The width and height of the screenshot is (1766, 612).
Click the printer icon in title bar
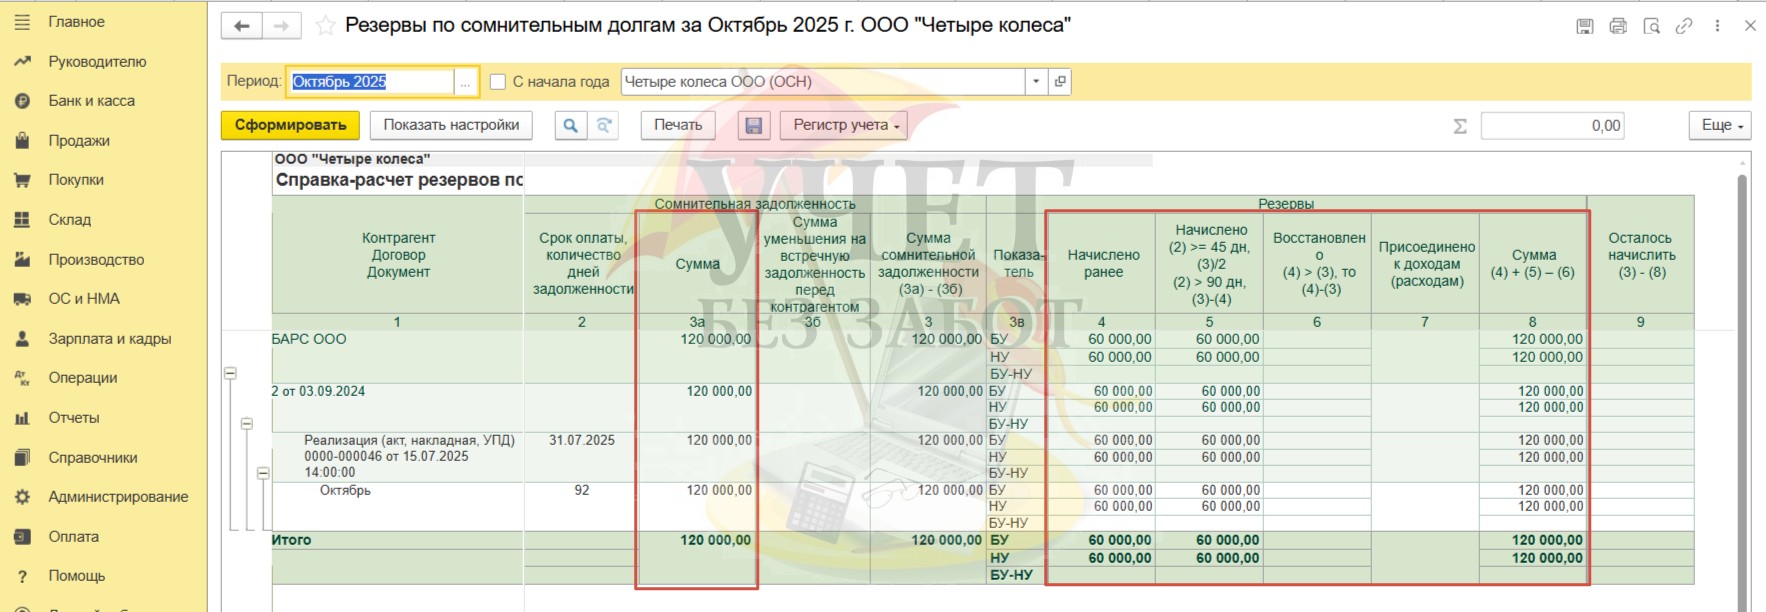tap(1618, 26)
